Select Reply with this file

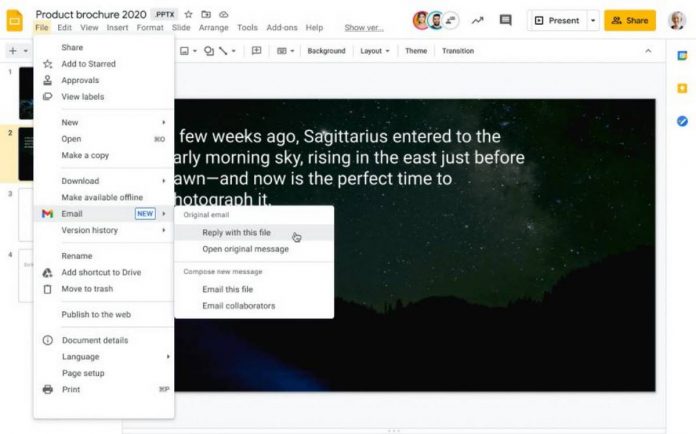[x=236, y=232]
